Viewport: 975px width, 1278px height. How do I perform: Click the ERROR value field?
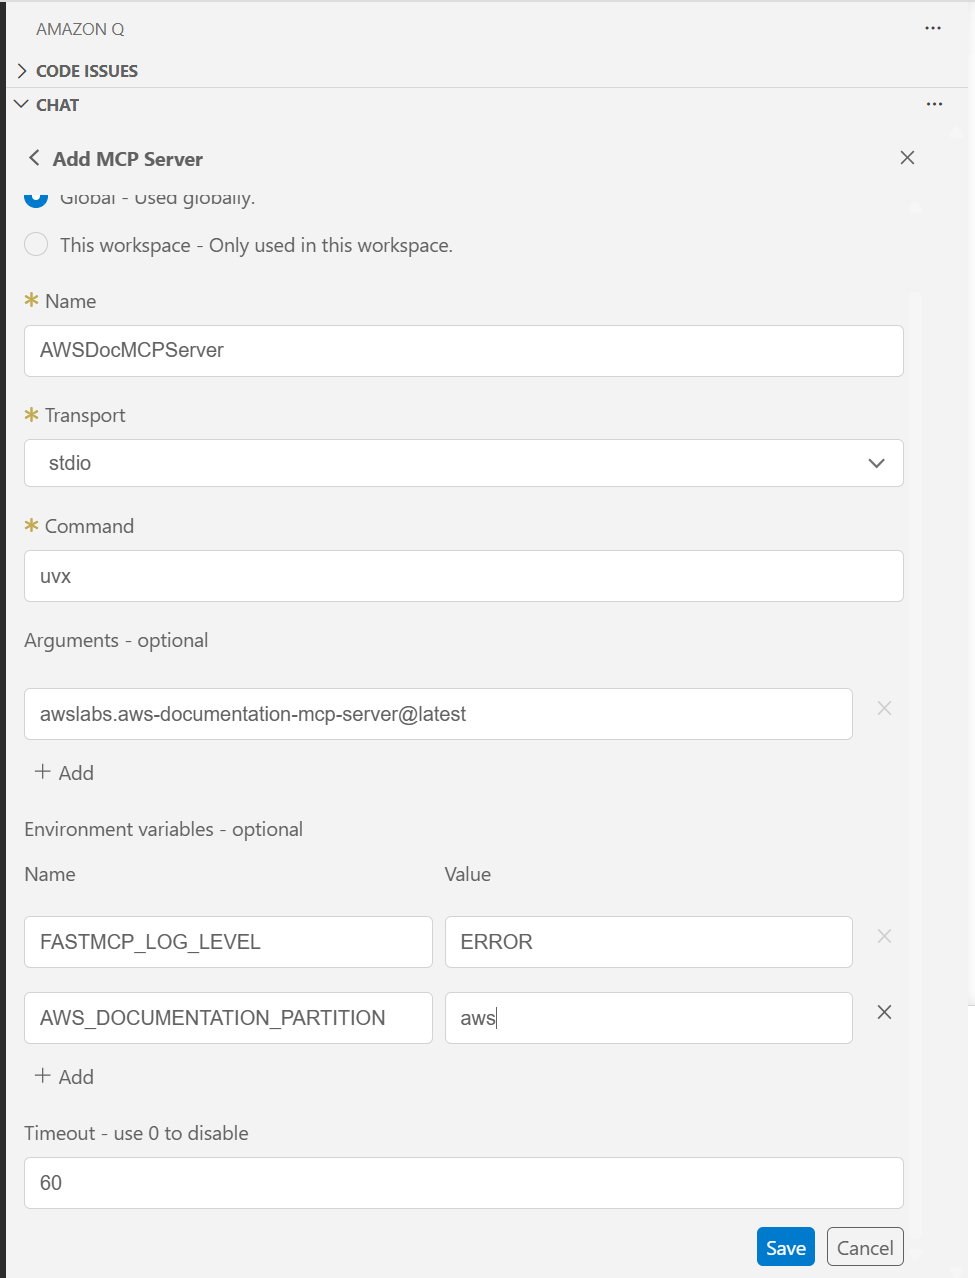(x=649, y=942)
